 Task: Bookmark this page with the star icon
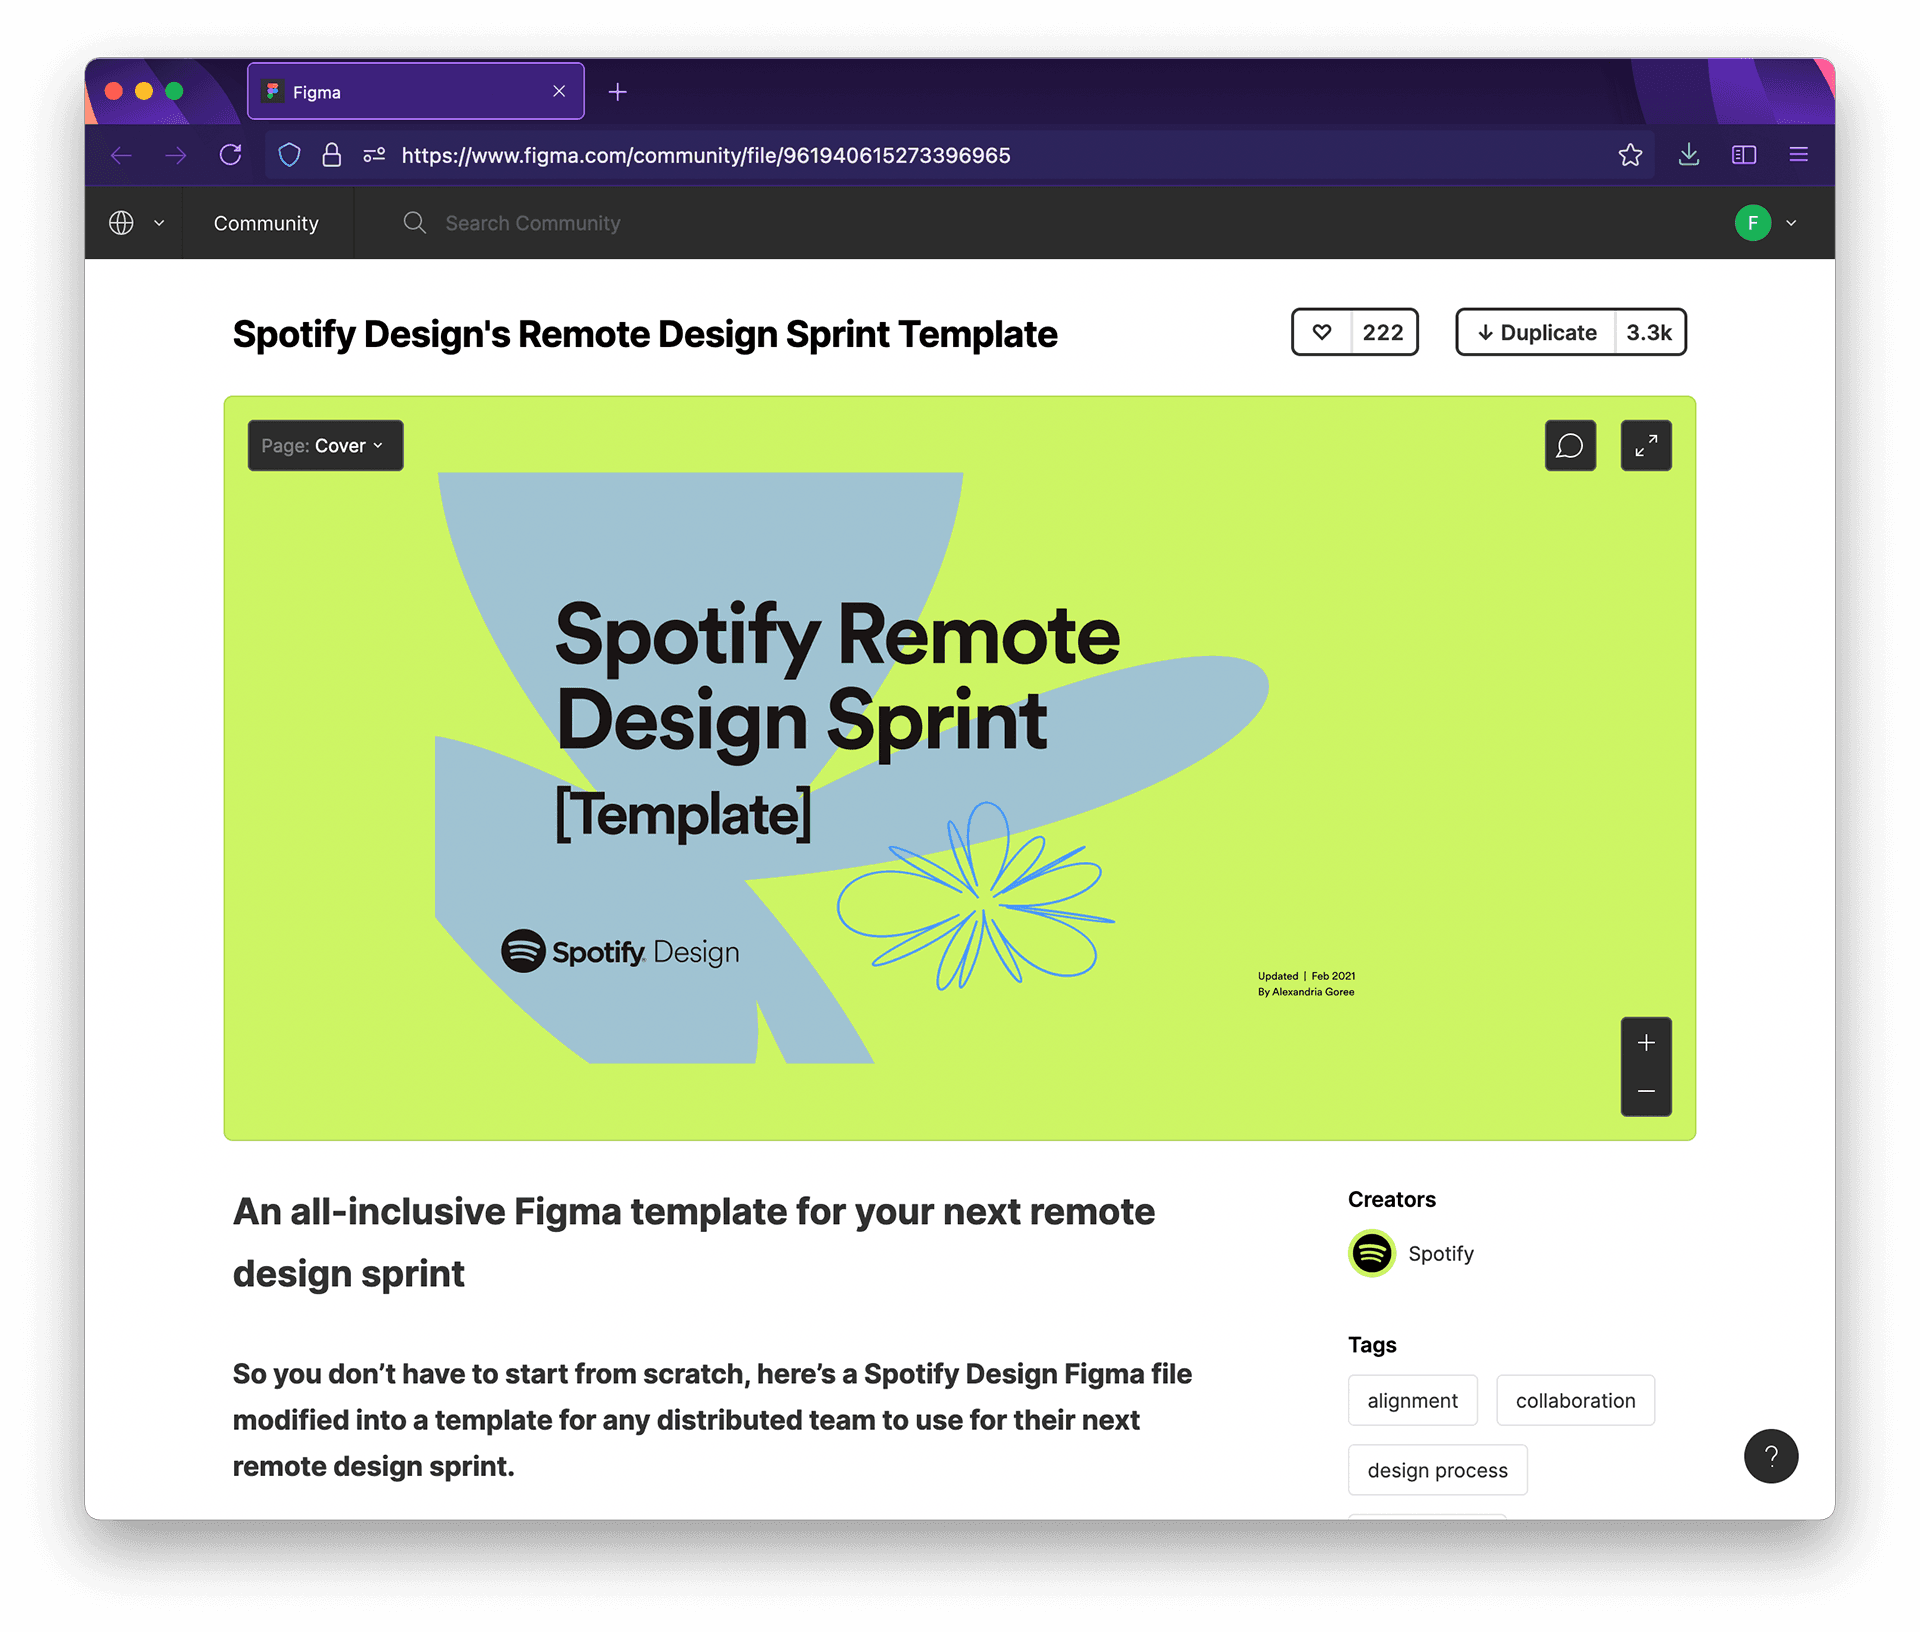tap(1630, 155)
